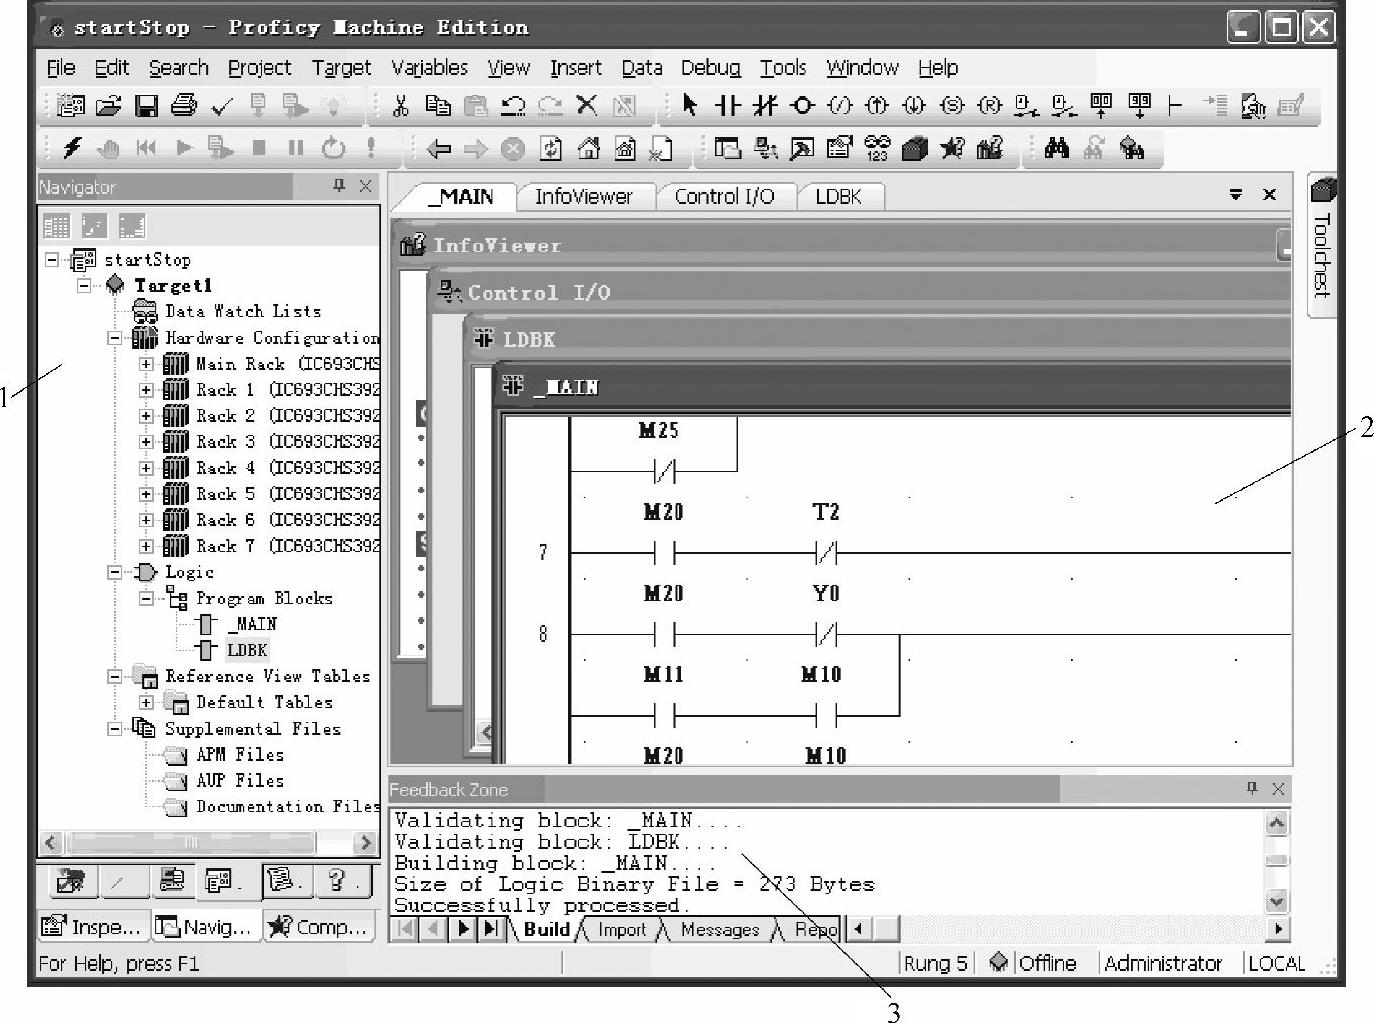Open the Project menu
1374x1023 pixels.
(x=260, y=67)
